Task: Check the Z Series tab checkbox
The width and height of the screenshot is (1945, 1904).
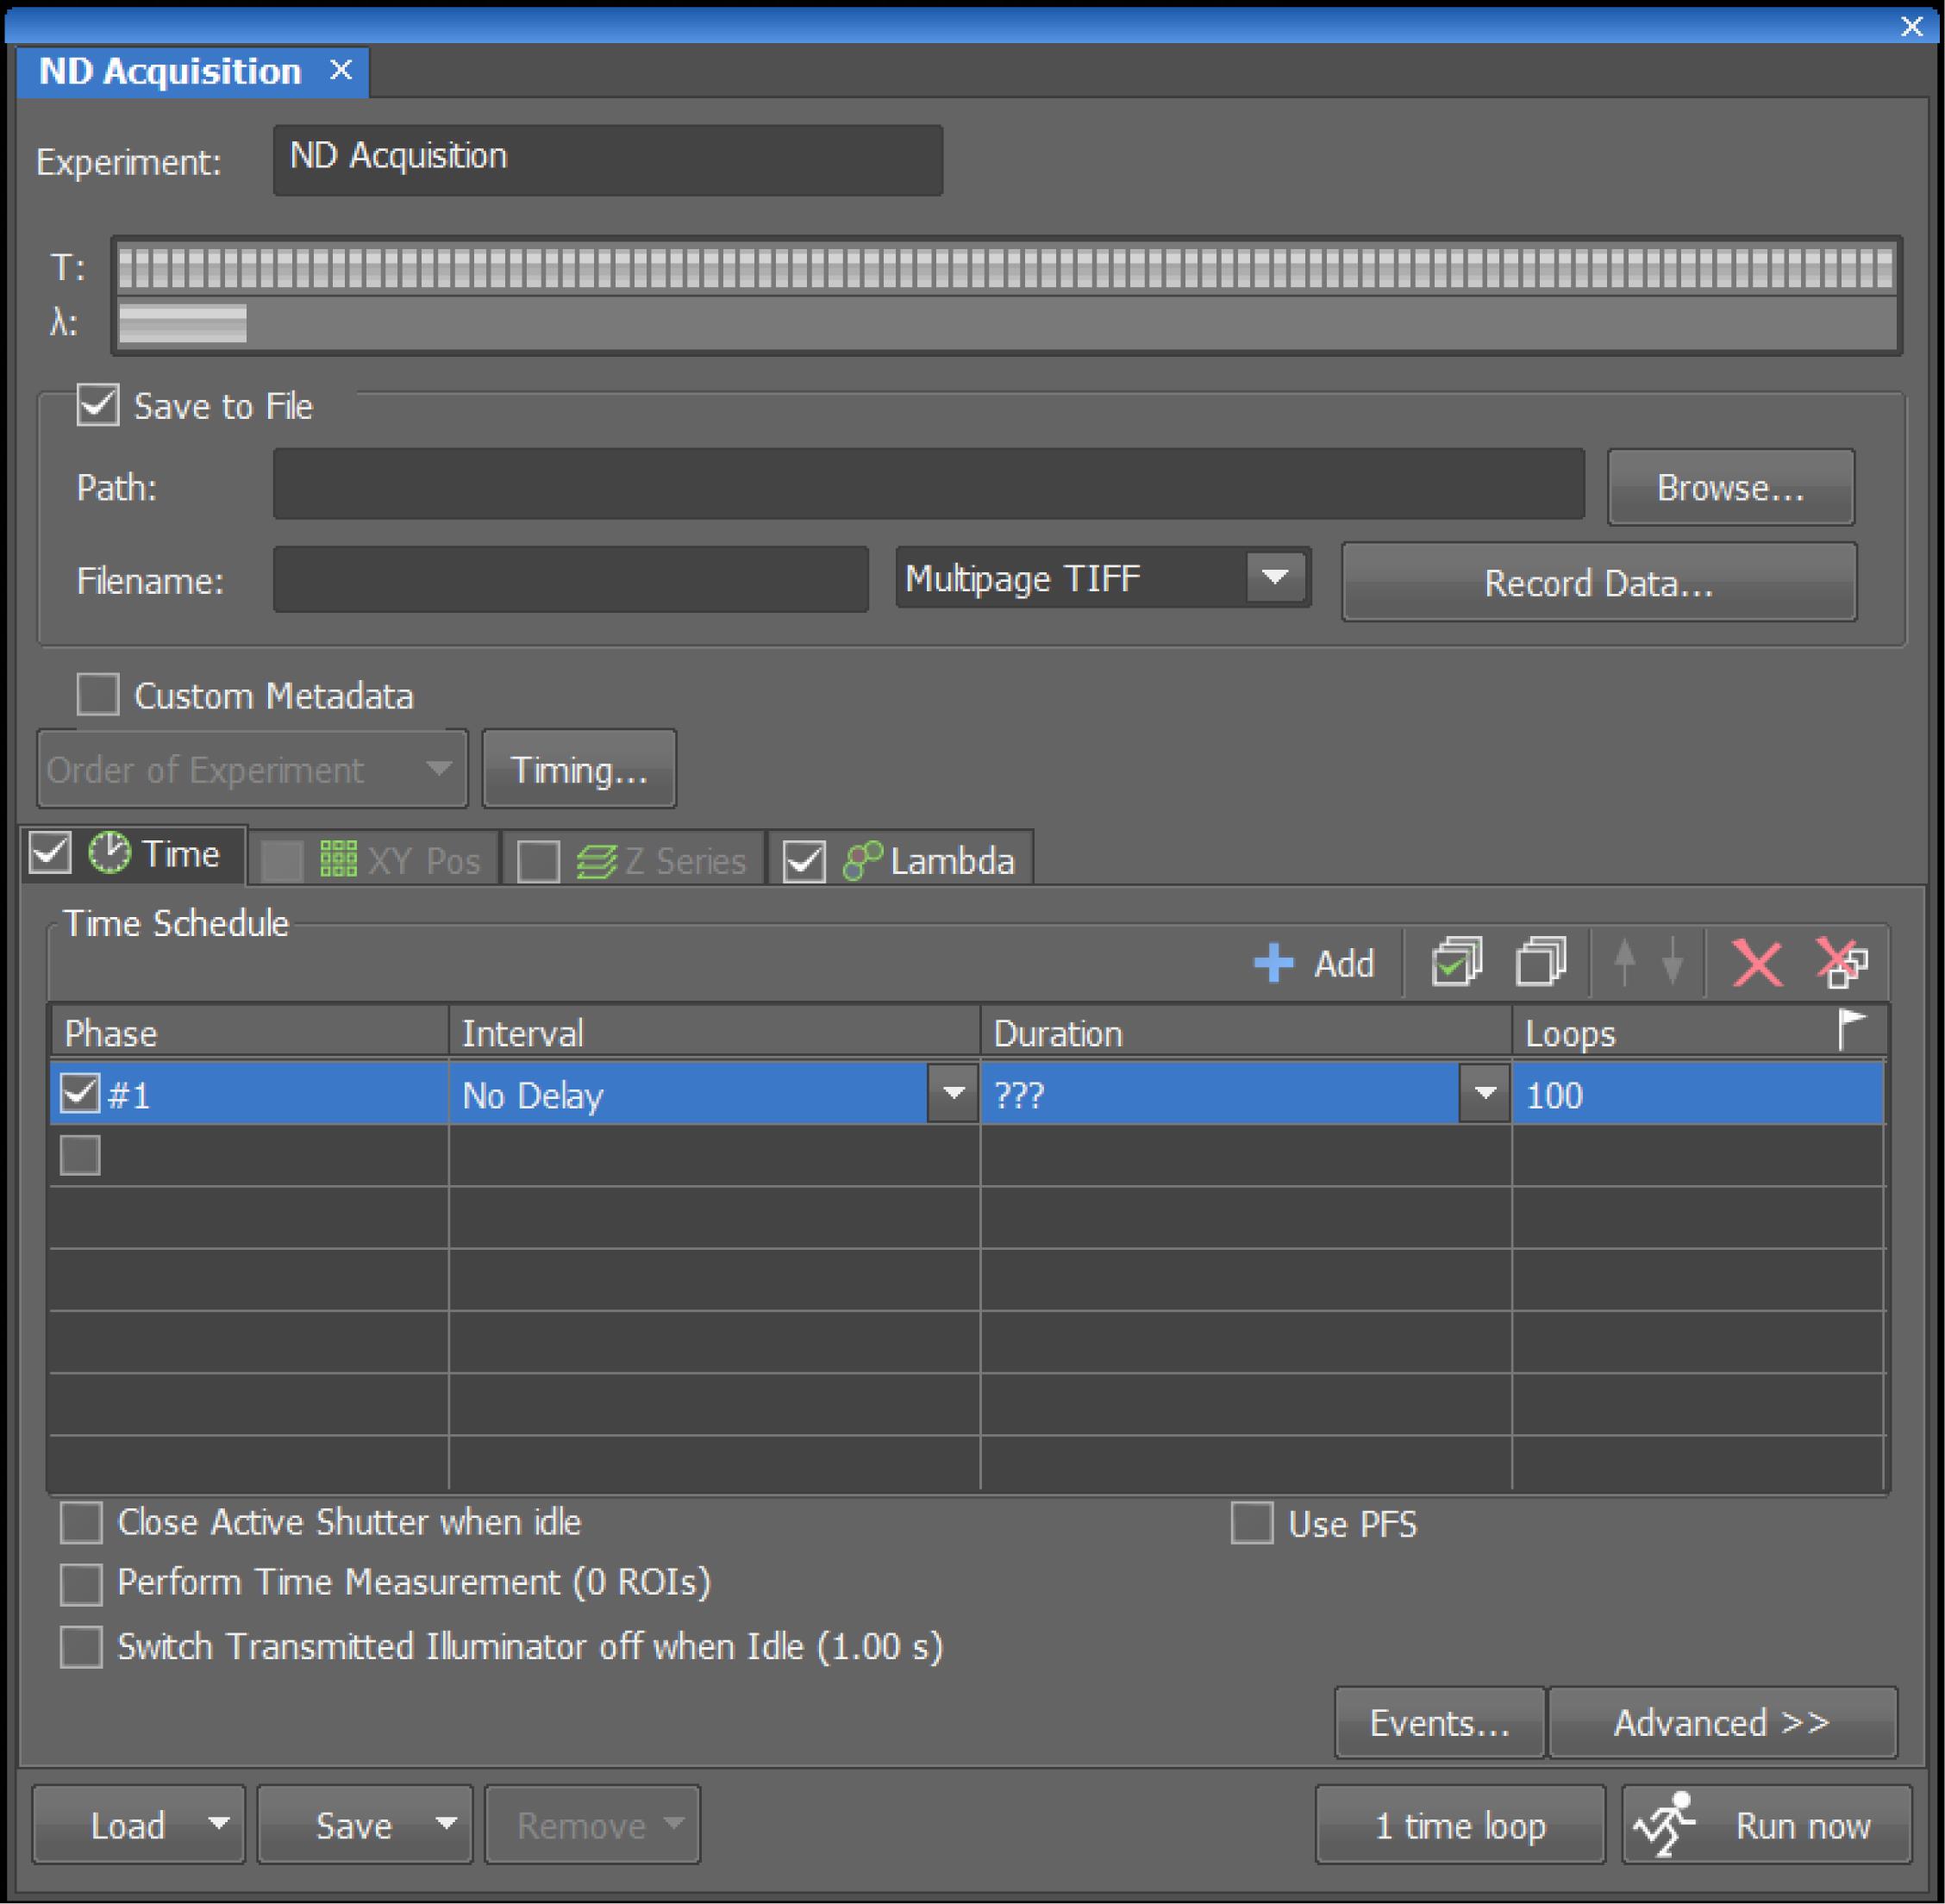Action: click(538, 861)
